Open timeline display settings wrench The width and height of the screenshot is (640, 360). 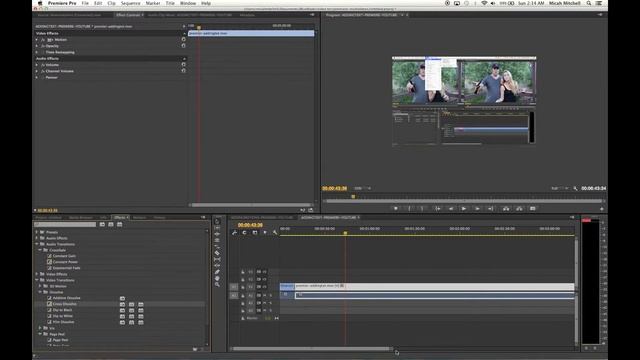tap(275, 232)
